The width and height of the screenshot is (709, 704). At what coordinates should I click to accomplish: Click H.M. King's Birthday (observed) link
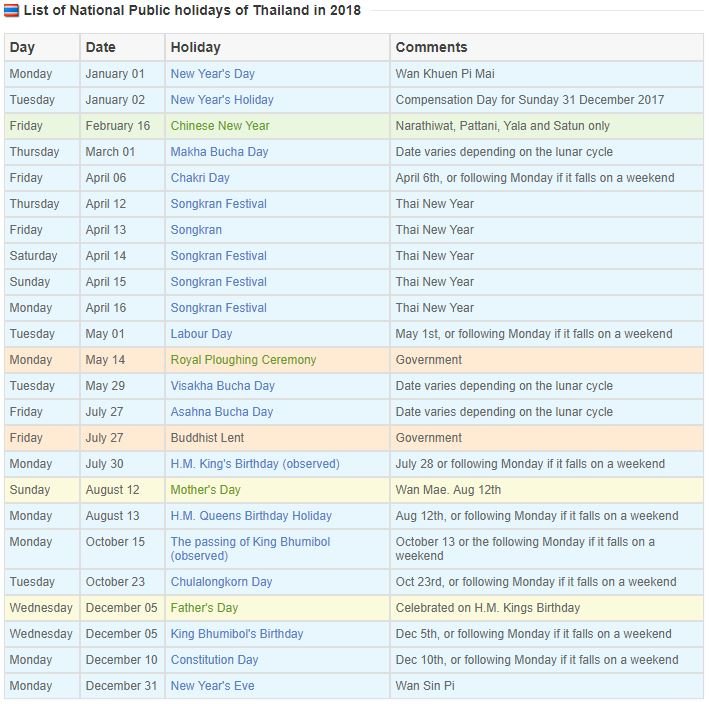coord(255,464)
